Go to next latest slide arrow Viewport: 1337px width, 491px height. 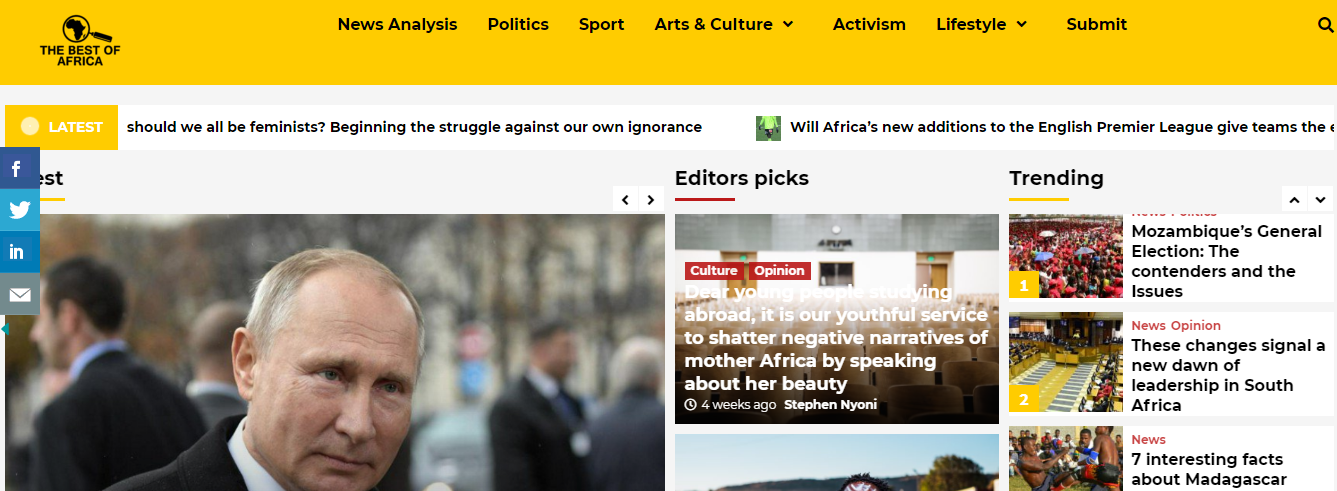tap(651, 200)
